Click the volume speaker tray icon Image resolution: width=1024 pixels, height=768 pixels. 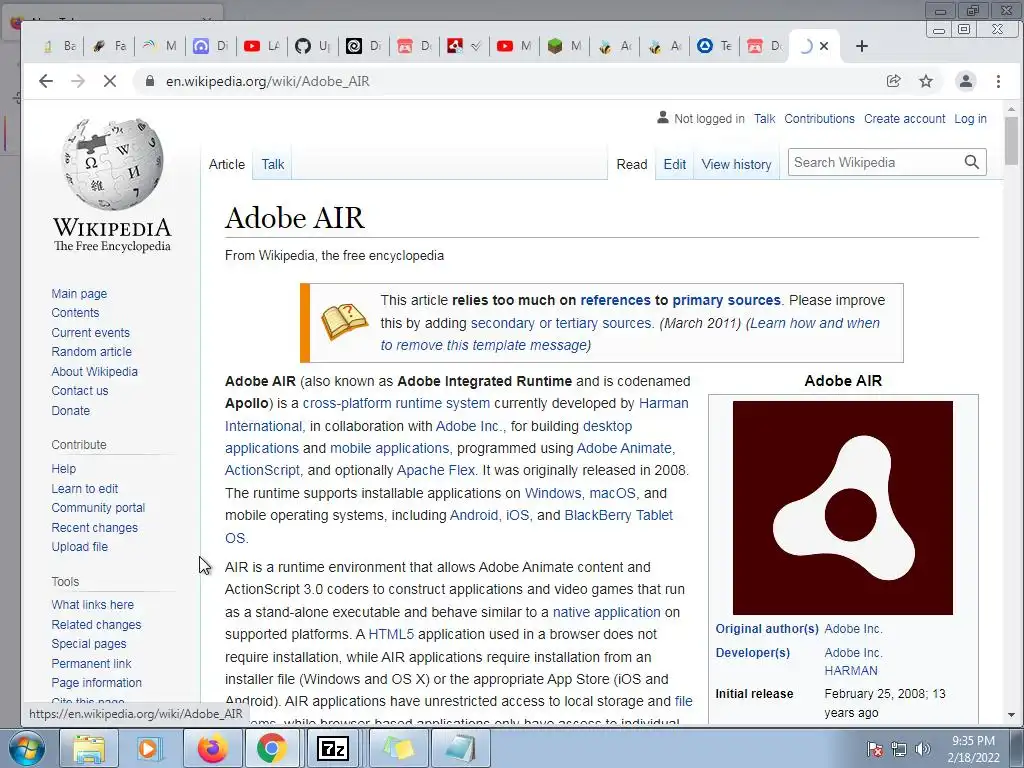point(923,749)
